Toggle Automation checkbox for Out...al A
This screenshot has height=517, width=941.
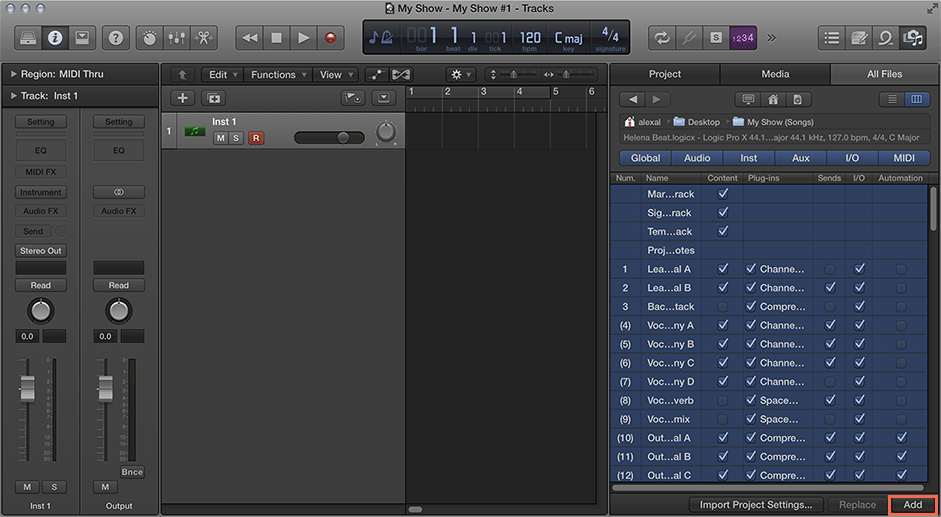(901, 438)
